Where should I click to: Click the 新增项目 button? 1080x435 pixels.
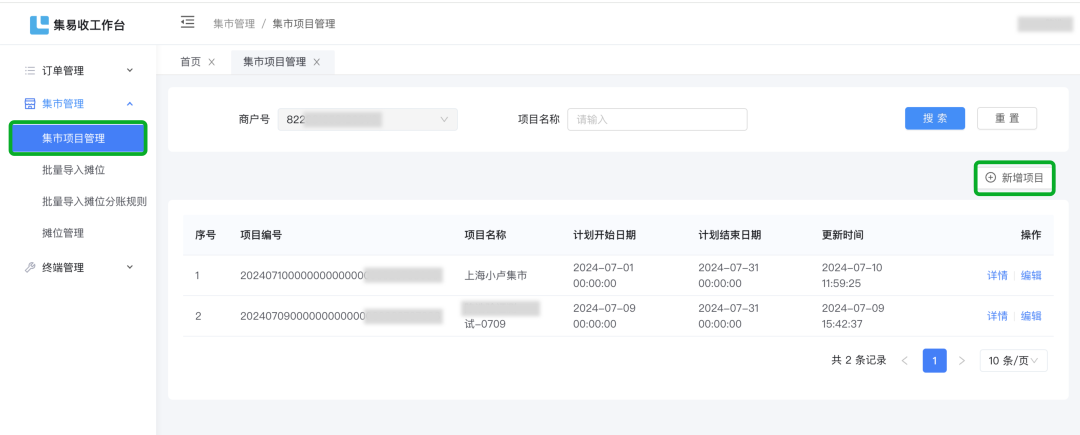pos(1015,178)
